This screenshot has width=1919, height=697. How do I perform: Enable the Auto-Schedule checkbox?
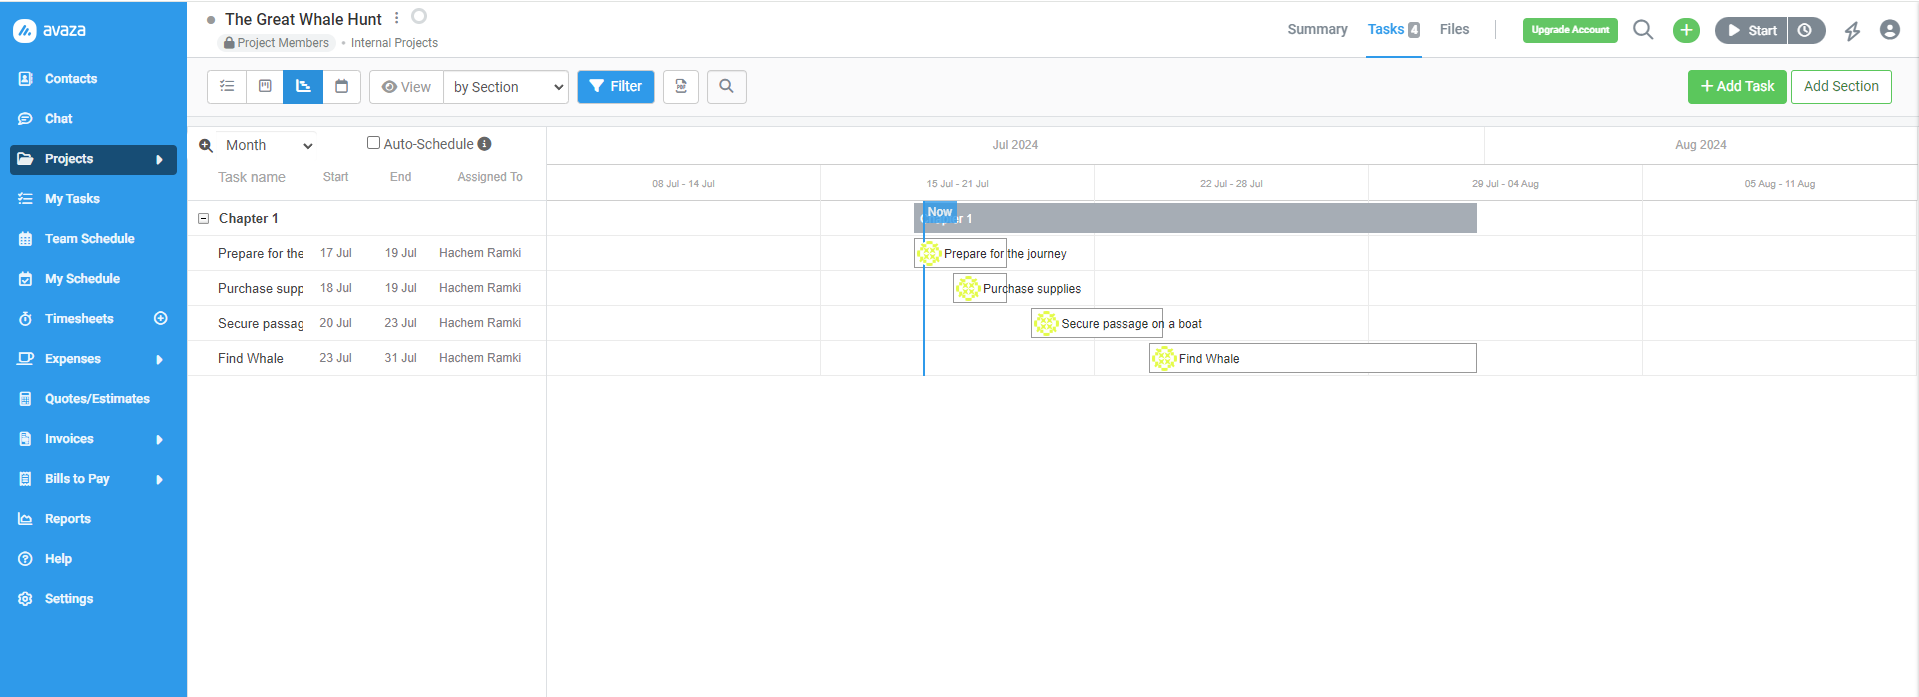tap(373, 143)
